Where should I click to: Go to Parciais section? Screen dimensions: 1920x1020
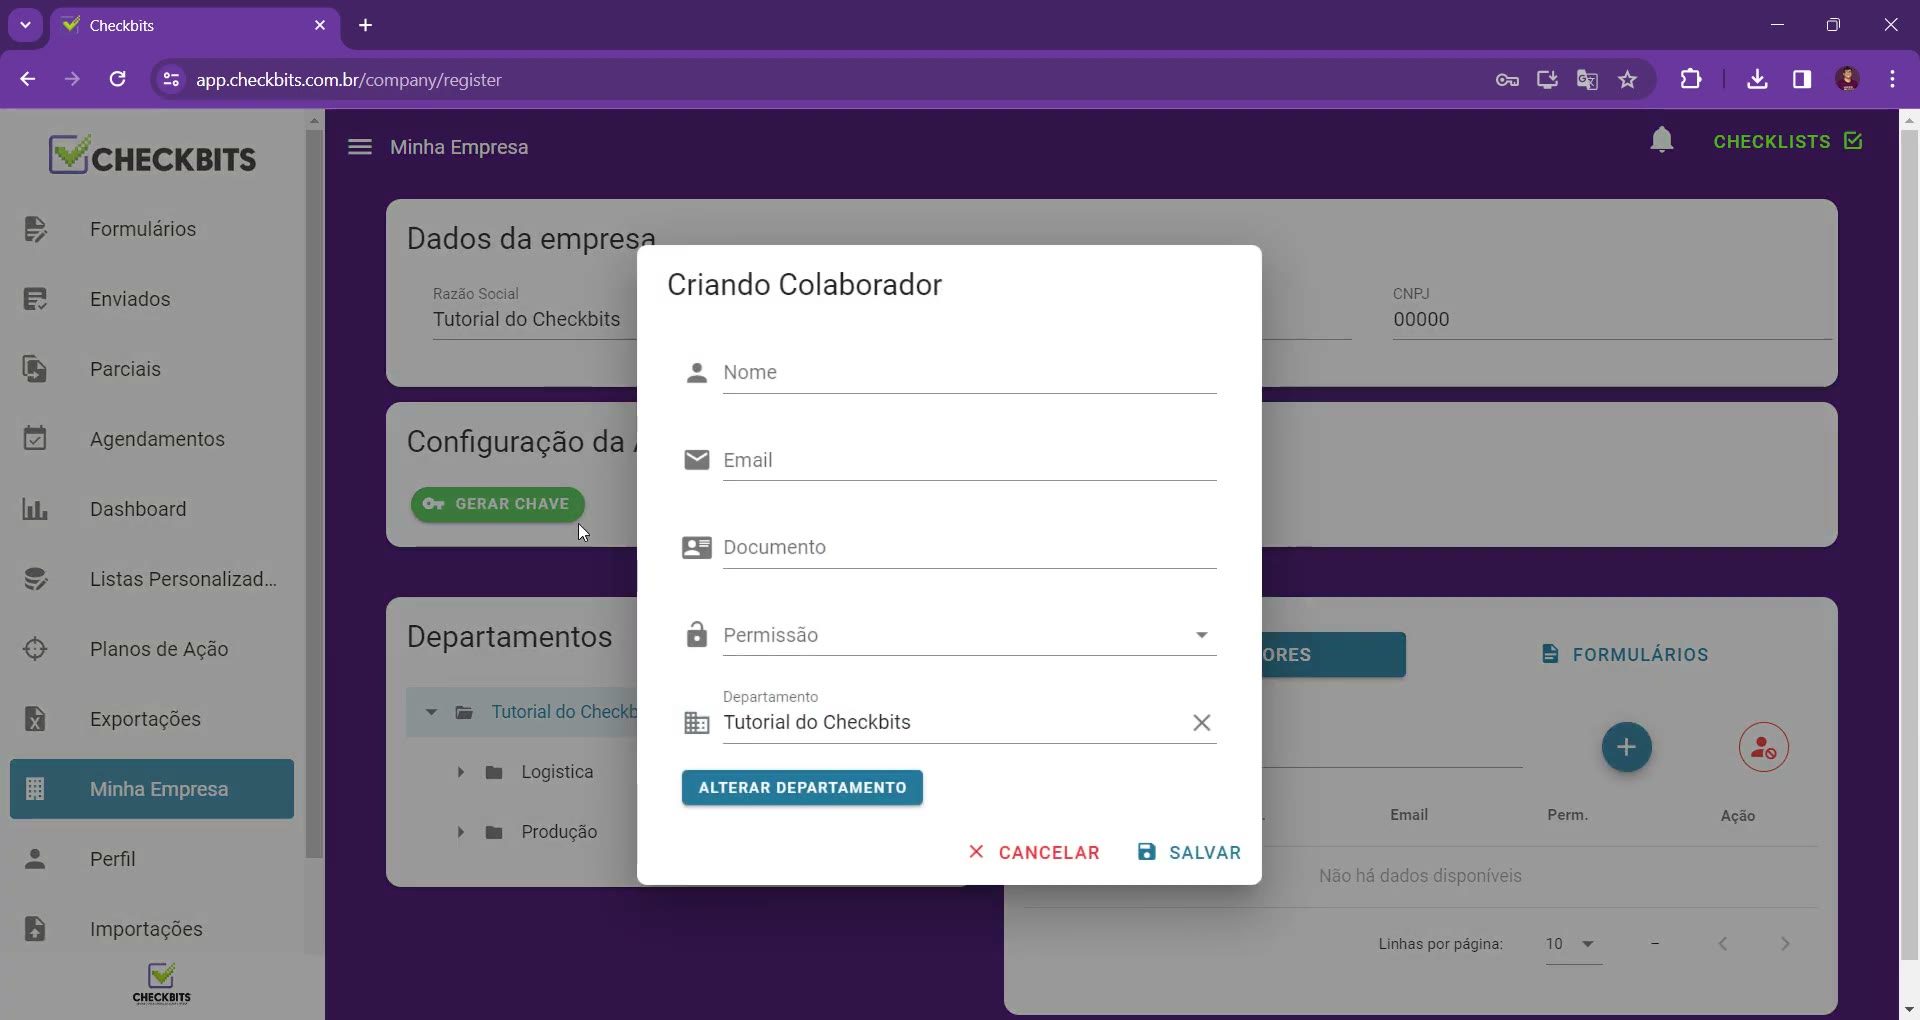click(x=152, y=369)
